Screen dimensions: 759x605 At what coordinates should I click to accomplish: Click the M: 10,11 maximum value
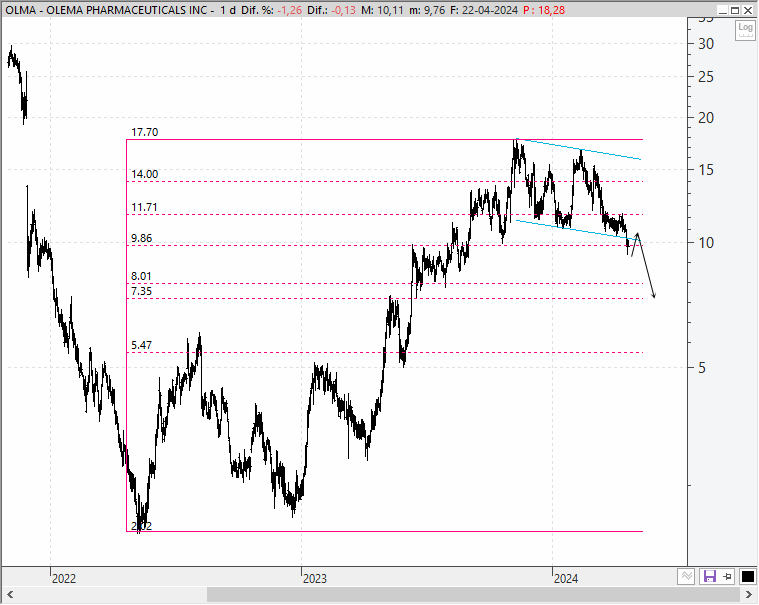point(382,10)
